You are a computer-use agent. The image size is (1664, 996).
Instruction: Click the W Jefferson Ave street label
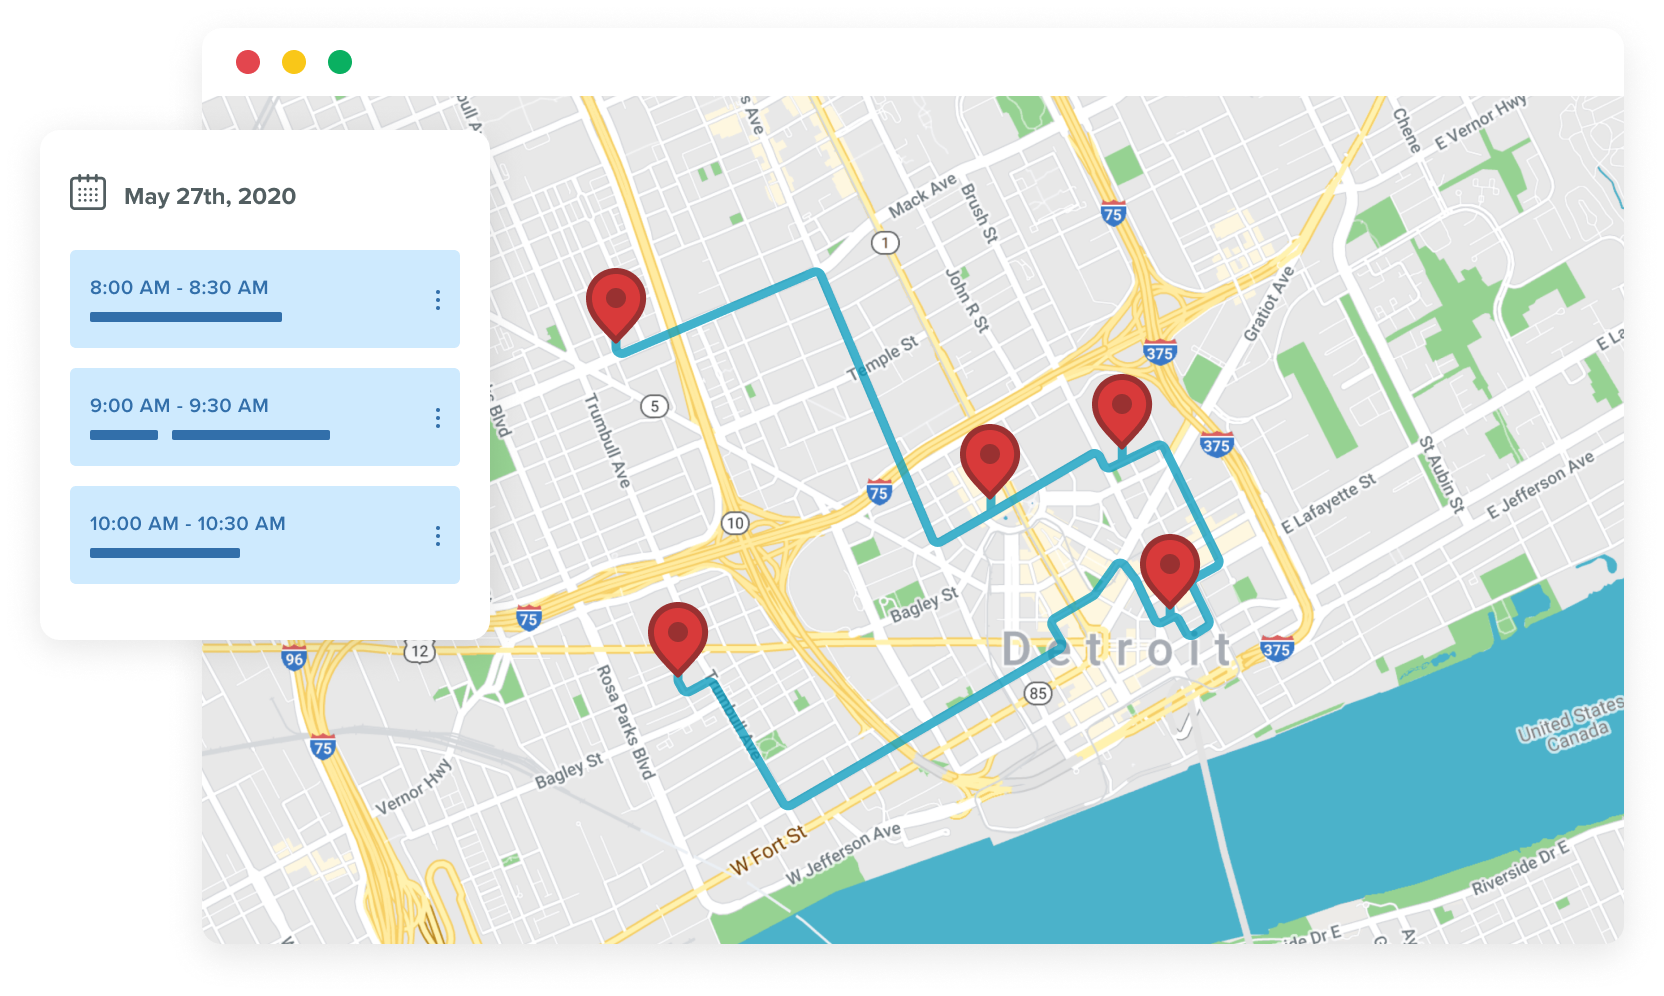click(843, 853)
